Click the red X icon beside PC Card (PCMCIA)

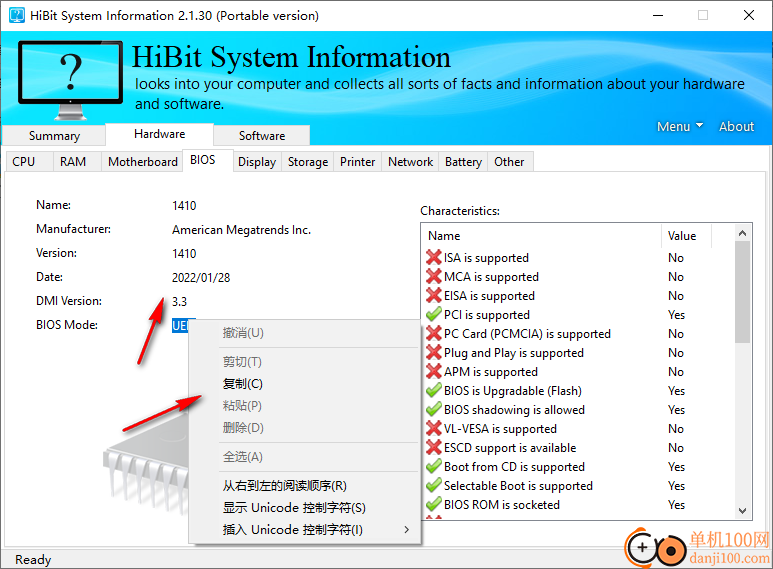(x=433, y=333)
